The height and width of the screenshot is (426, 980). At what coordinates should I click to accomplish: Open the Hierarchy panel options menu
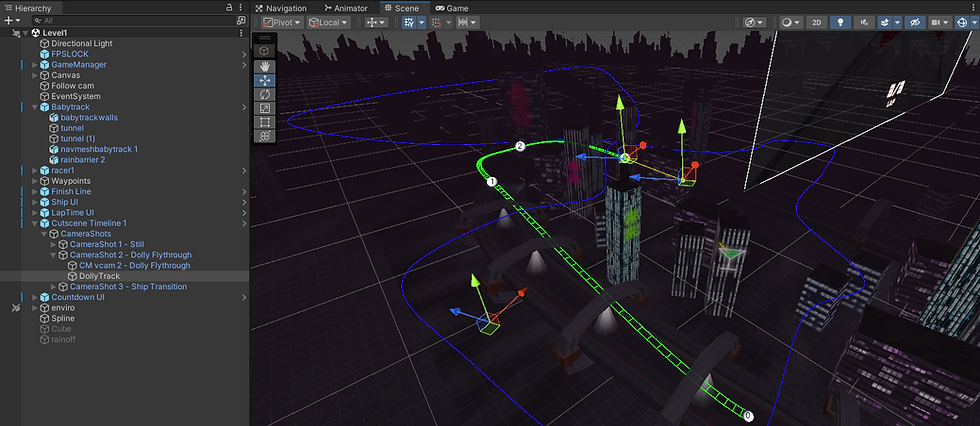(x=241, y=8)
